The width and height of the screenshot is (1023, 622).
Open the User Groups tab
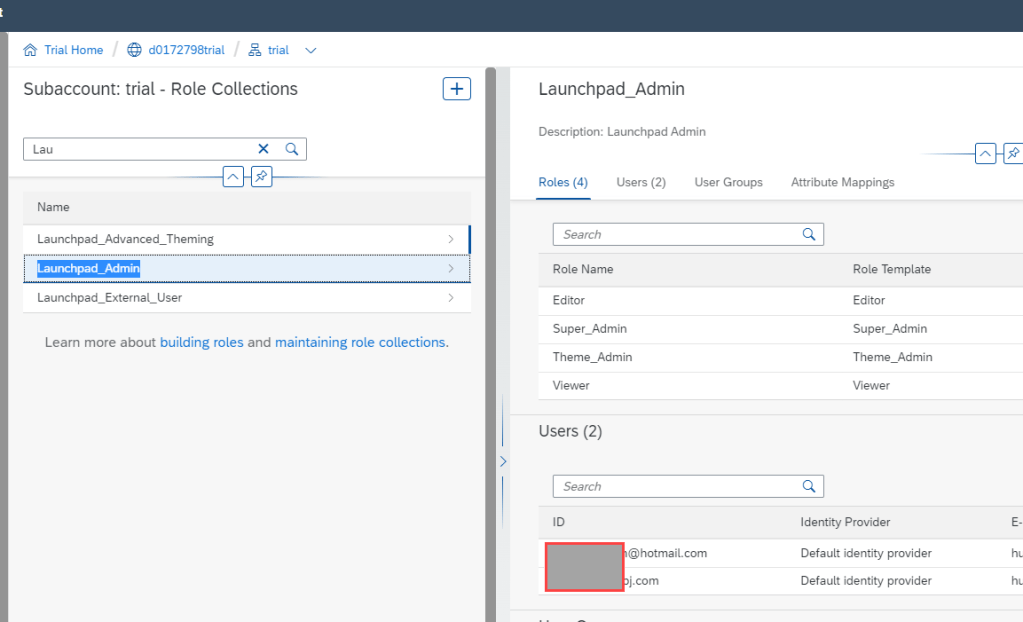pyautogui.click(x=728, y=182)
